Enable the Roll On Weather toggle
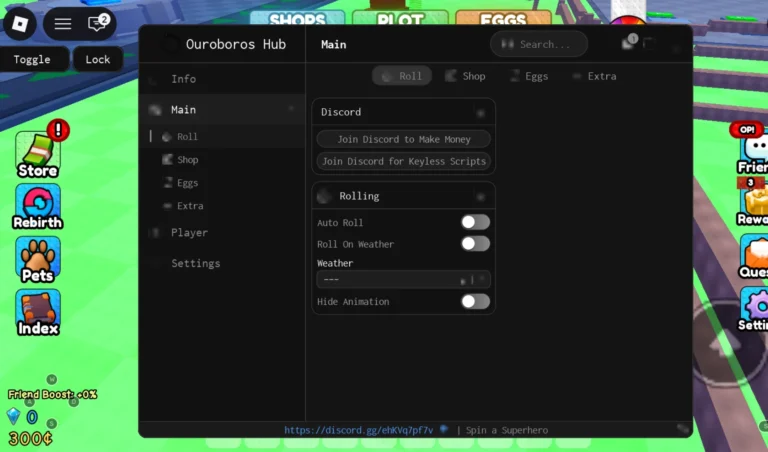The height and width of the screenshot is (452, 768). coord(475,244)
